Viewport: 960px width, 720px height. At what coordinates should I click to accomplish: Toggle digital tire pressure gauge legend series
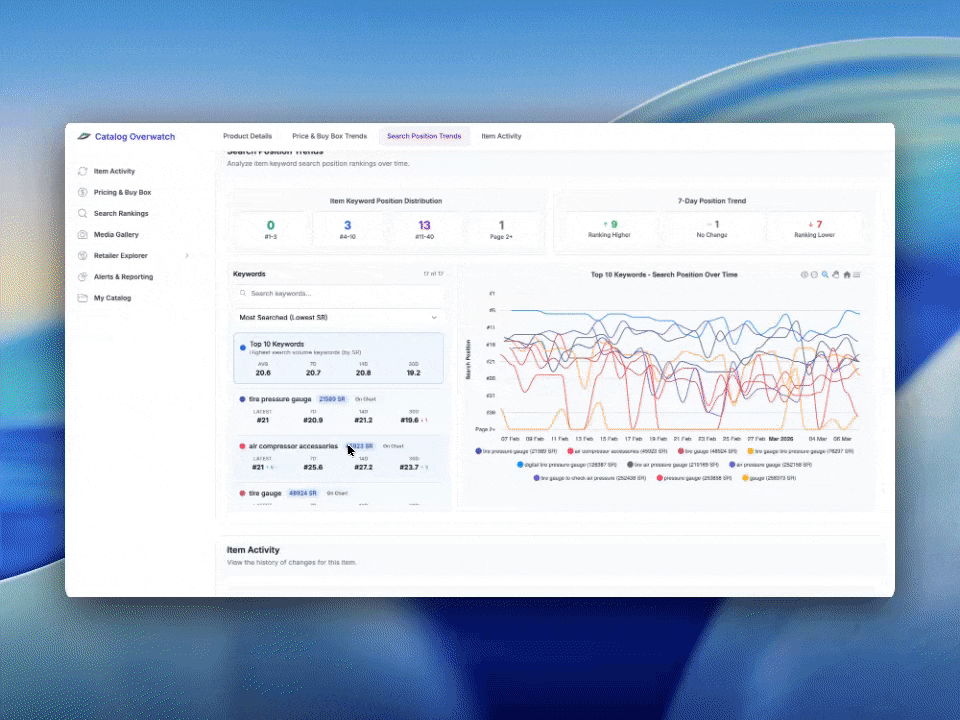[567, 465]
